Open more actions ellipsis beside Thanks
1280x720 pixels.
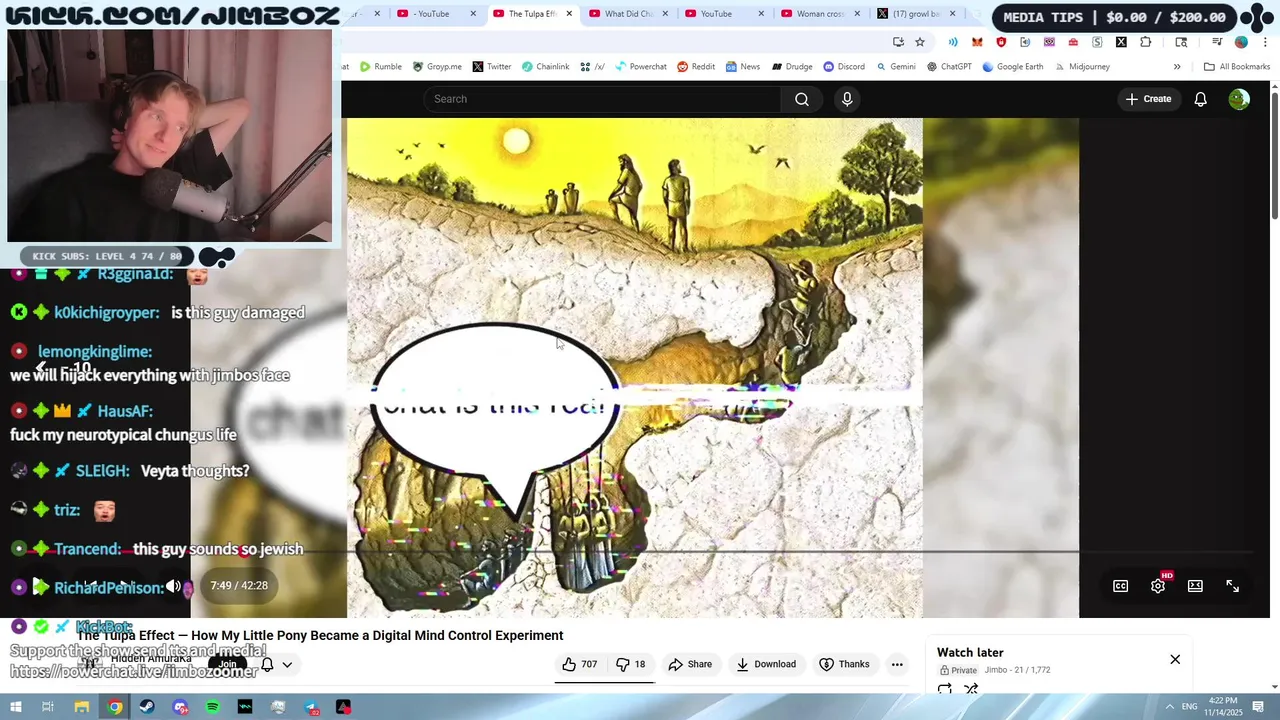tap(897, 664)
